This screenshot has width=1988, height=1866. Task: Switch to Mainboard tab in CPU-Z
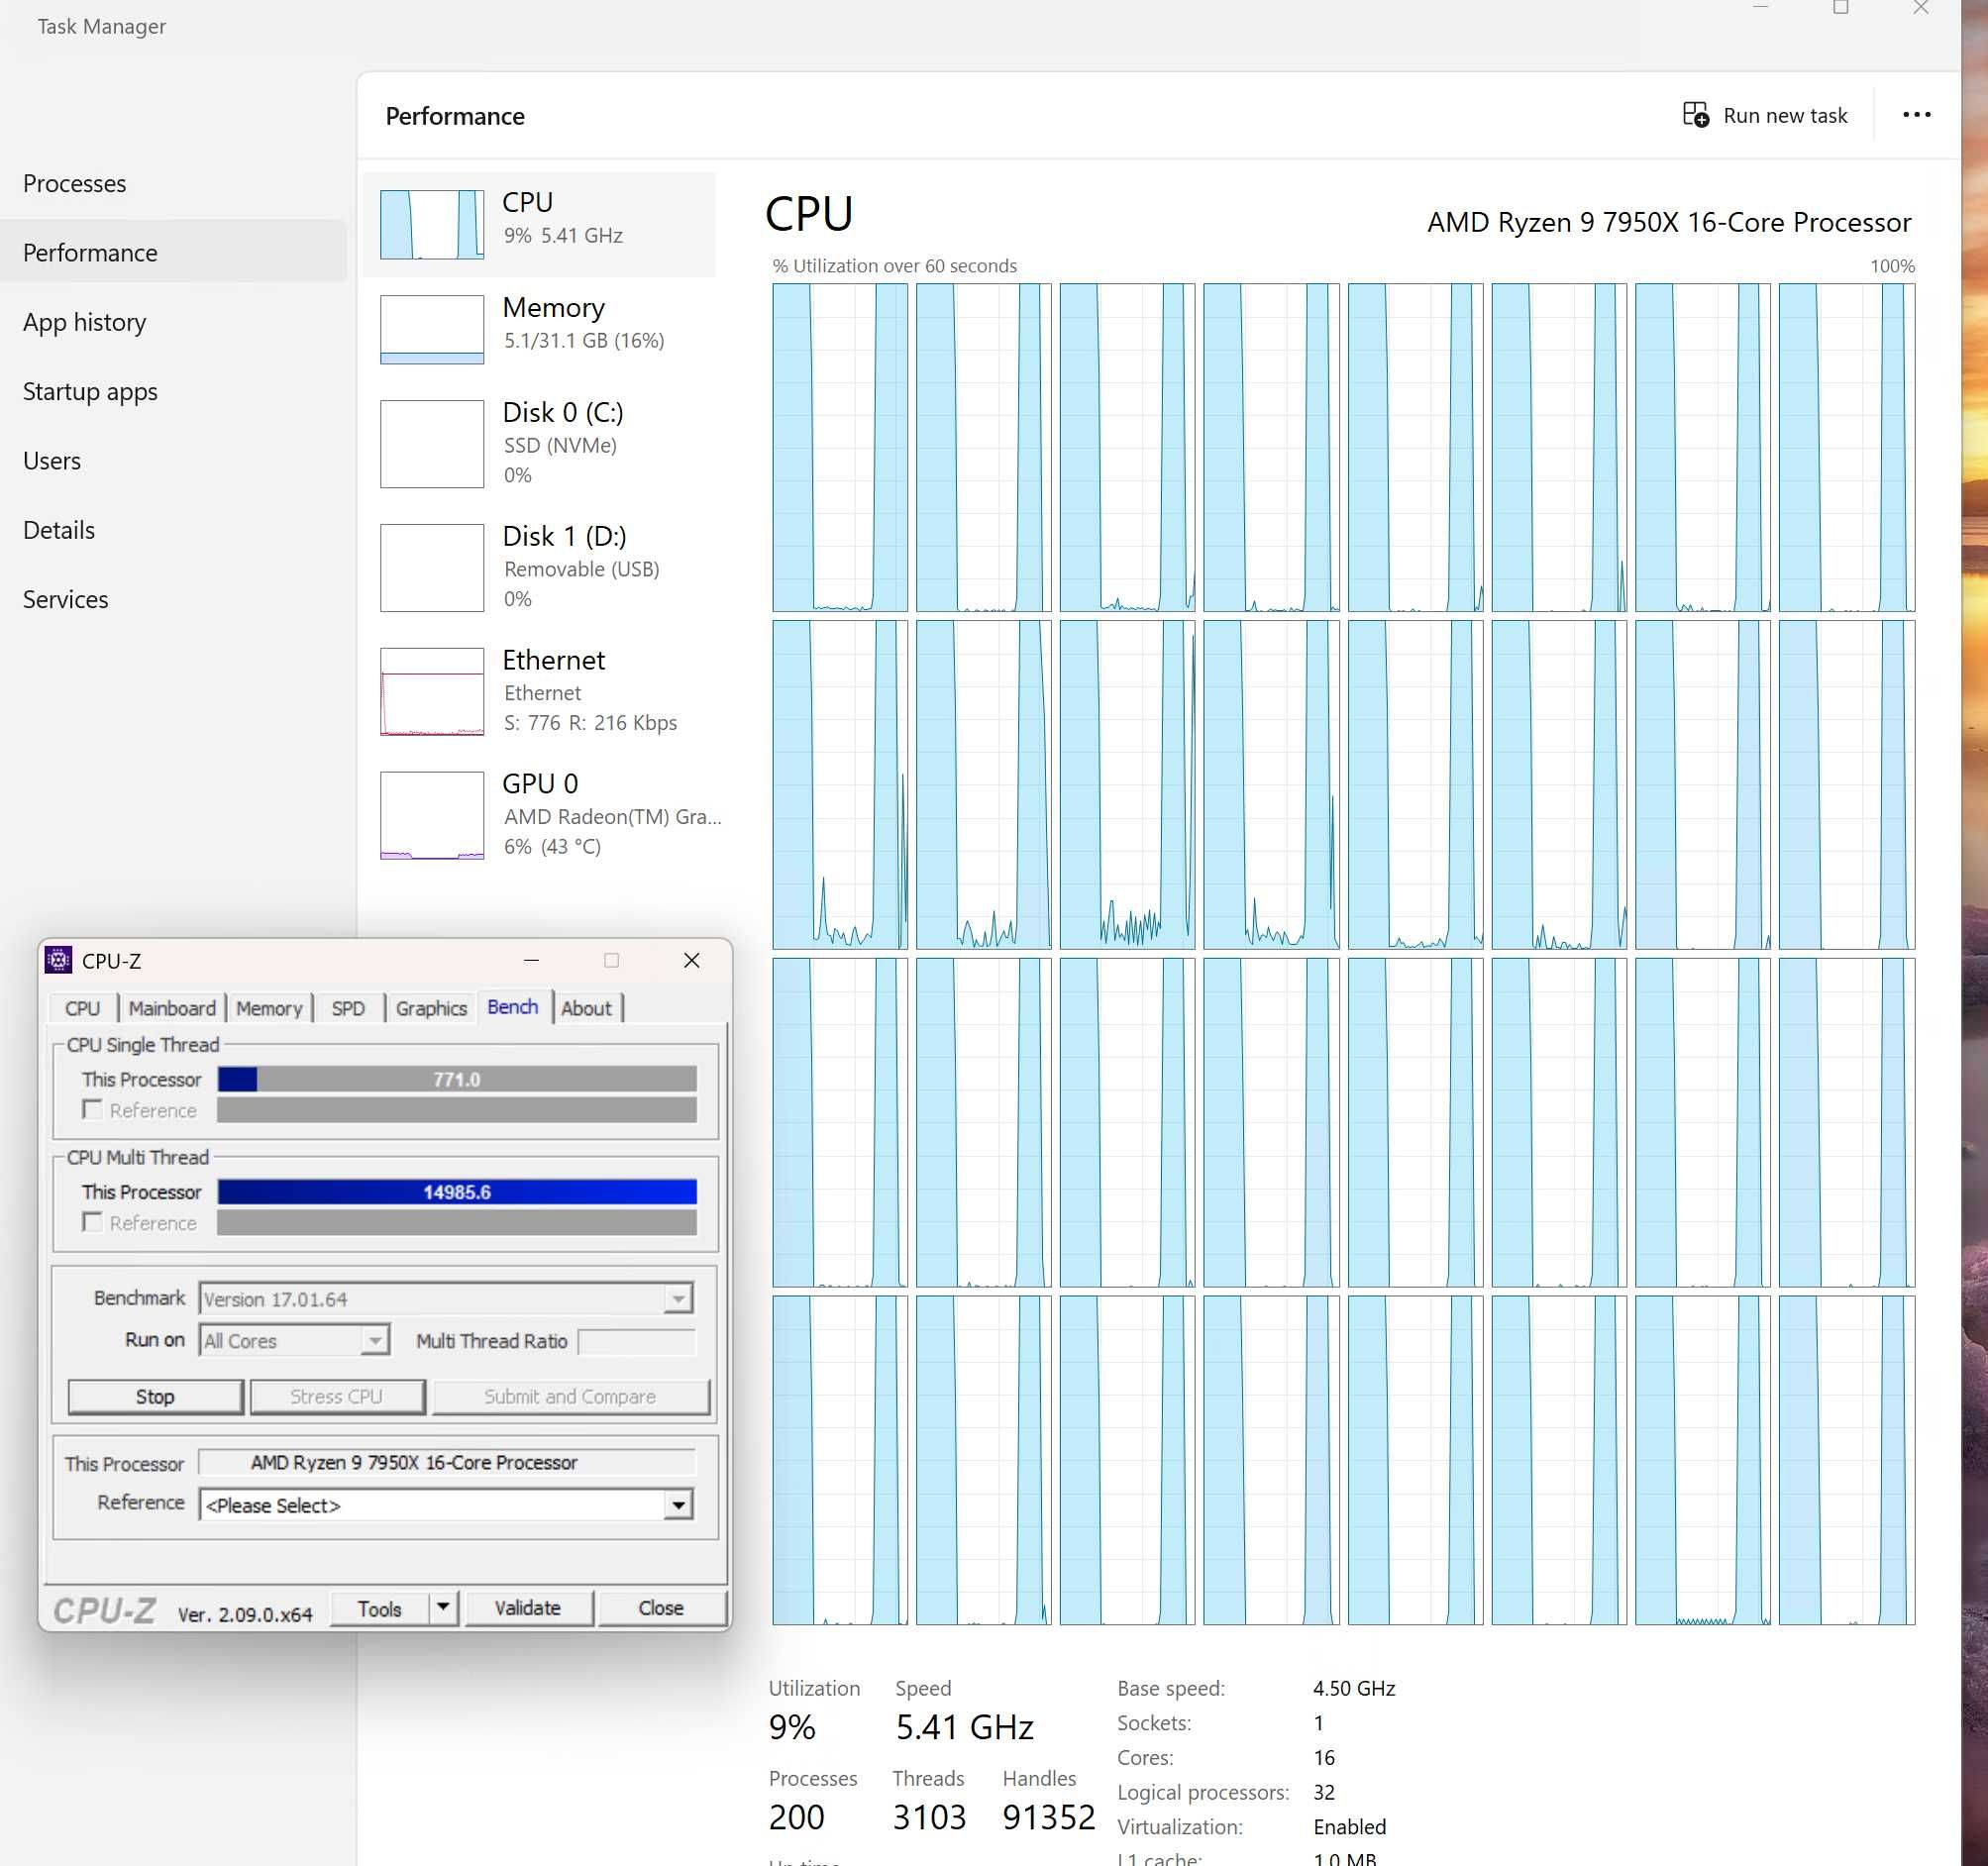(172, 1008)
